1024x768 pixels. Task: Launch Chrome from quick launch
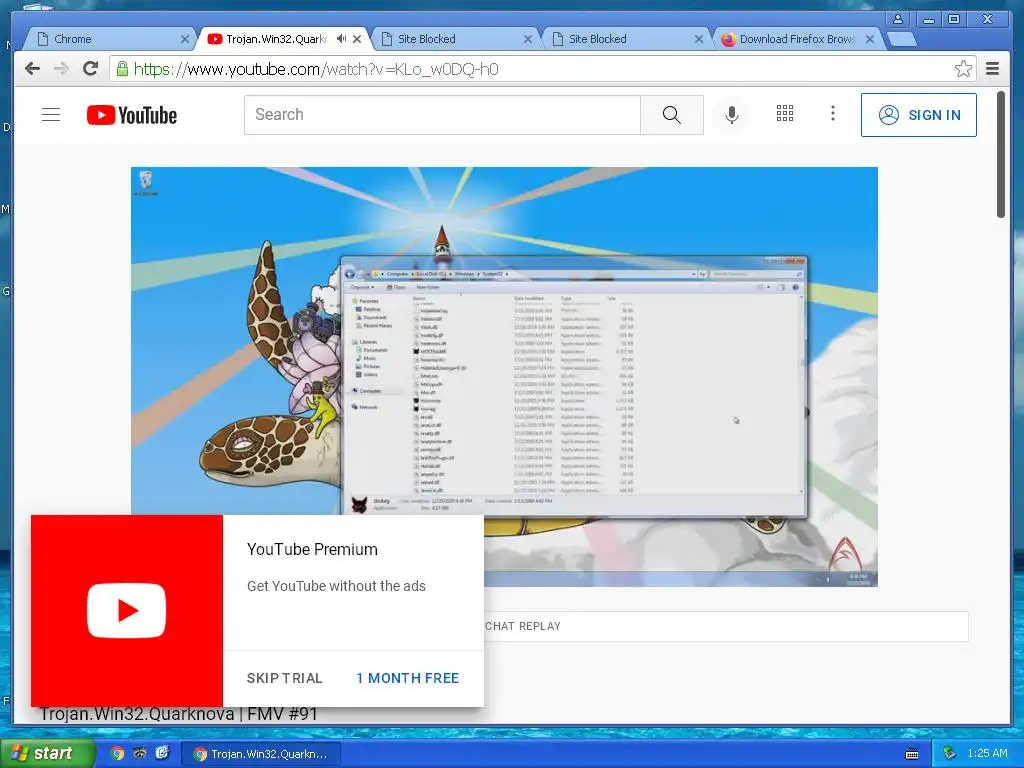[117, 753]
